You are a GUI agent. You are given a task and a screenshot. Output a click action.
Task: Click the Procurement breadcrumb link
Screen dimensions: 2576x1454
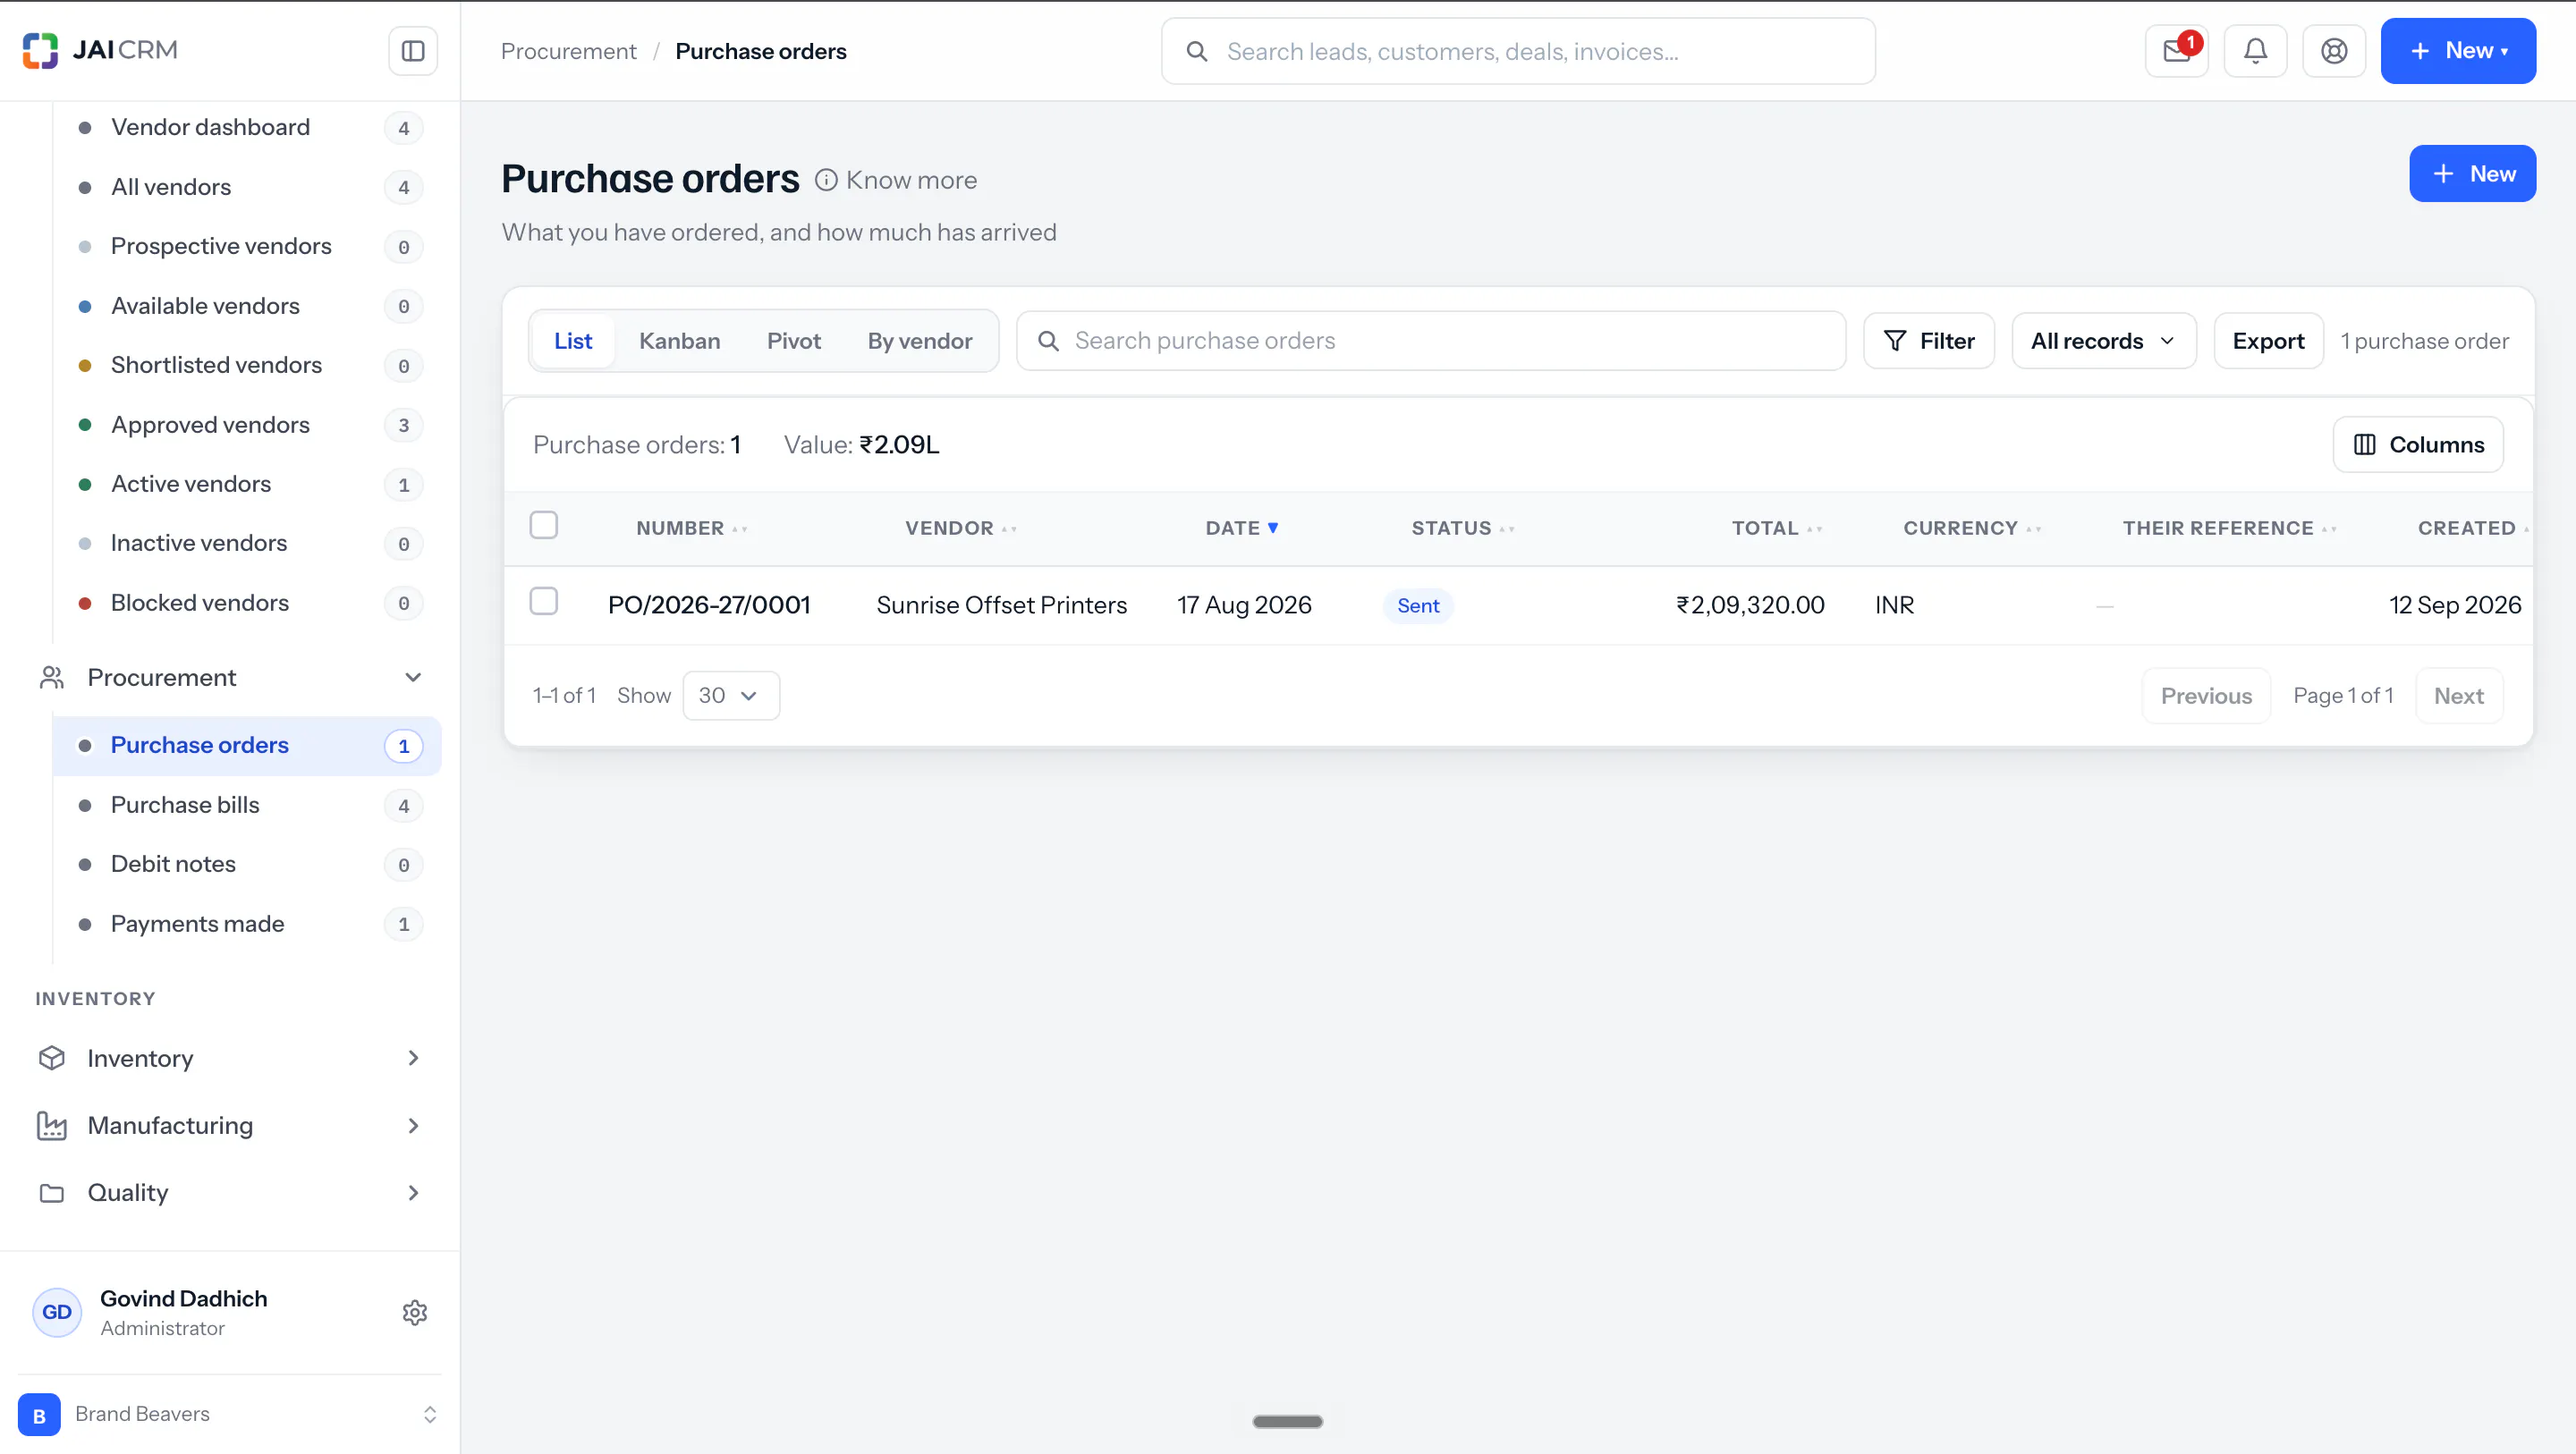pos(568,51)
